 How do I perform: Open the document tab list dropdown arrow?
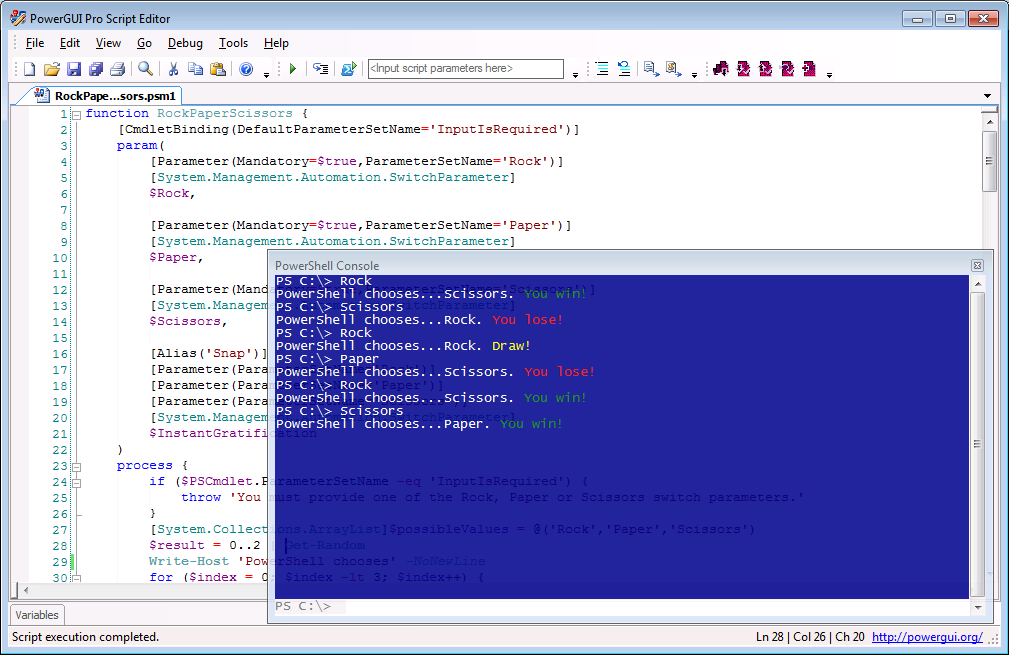coord(988,95)
